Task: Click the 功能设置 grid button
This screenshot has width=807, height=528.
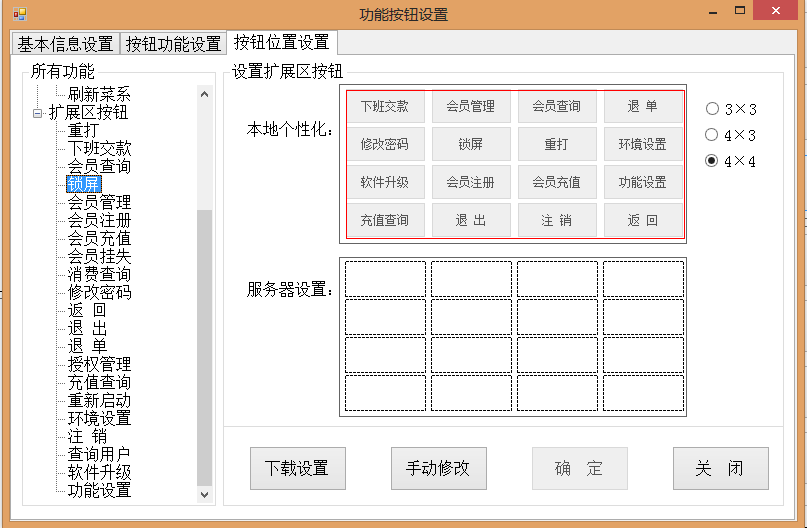Action: (643, 182)
